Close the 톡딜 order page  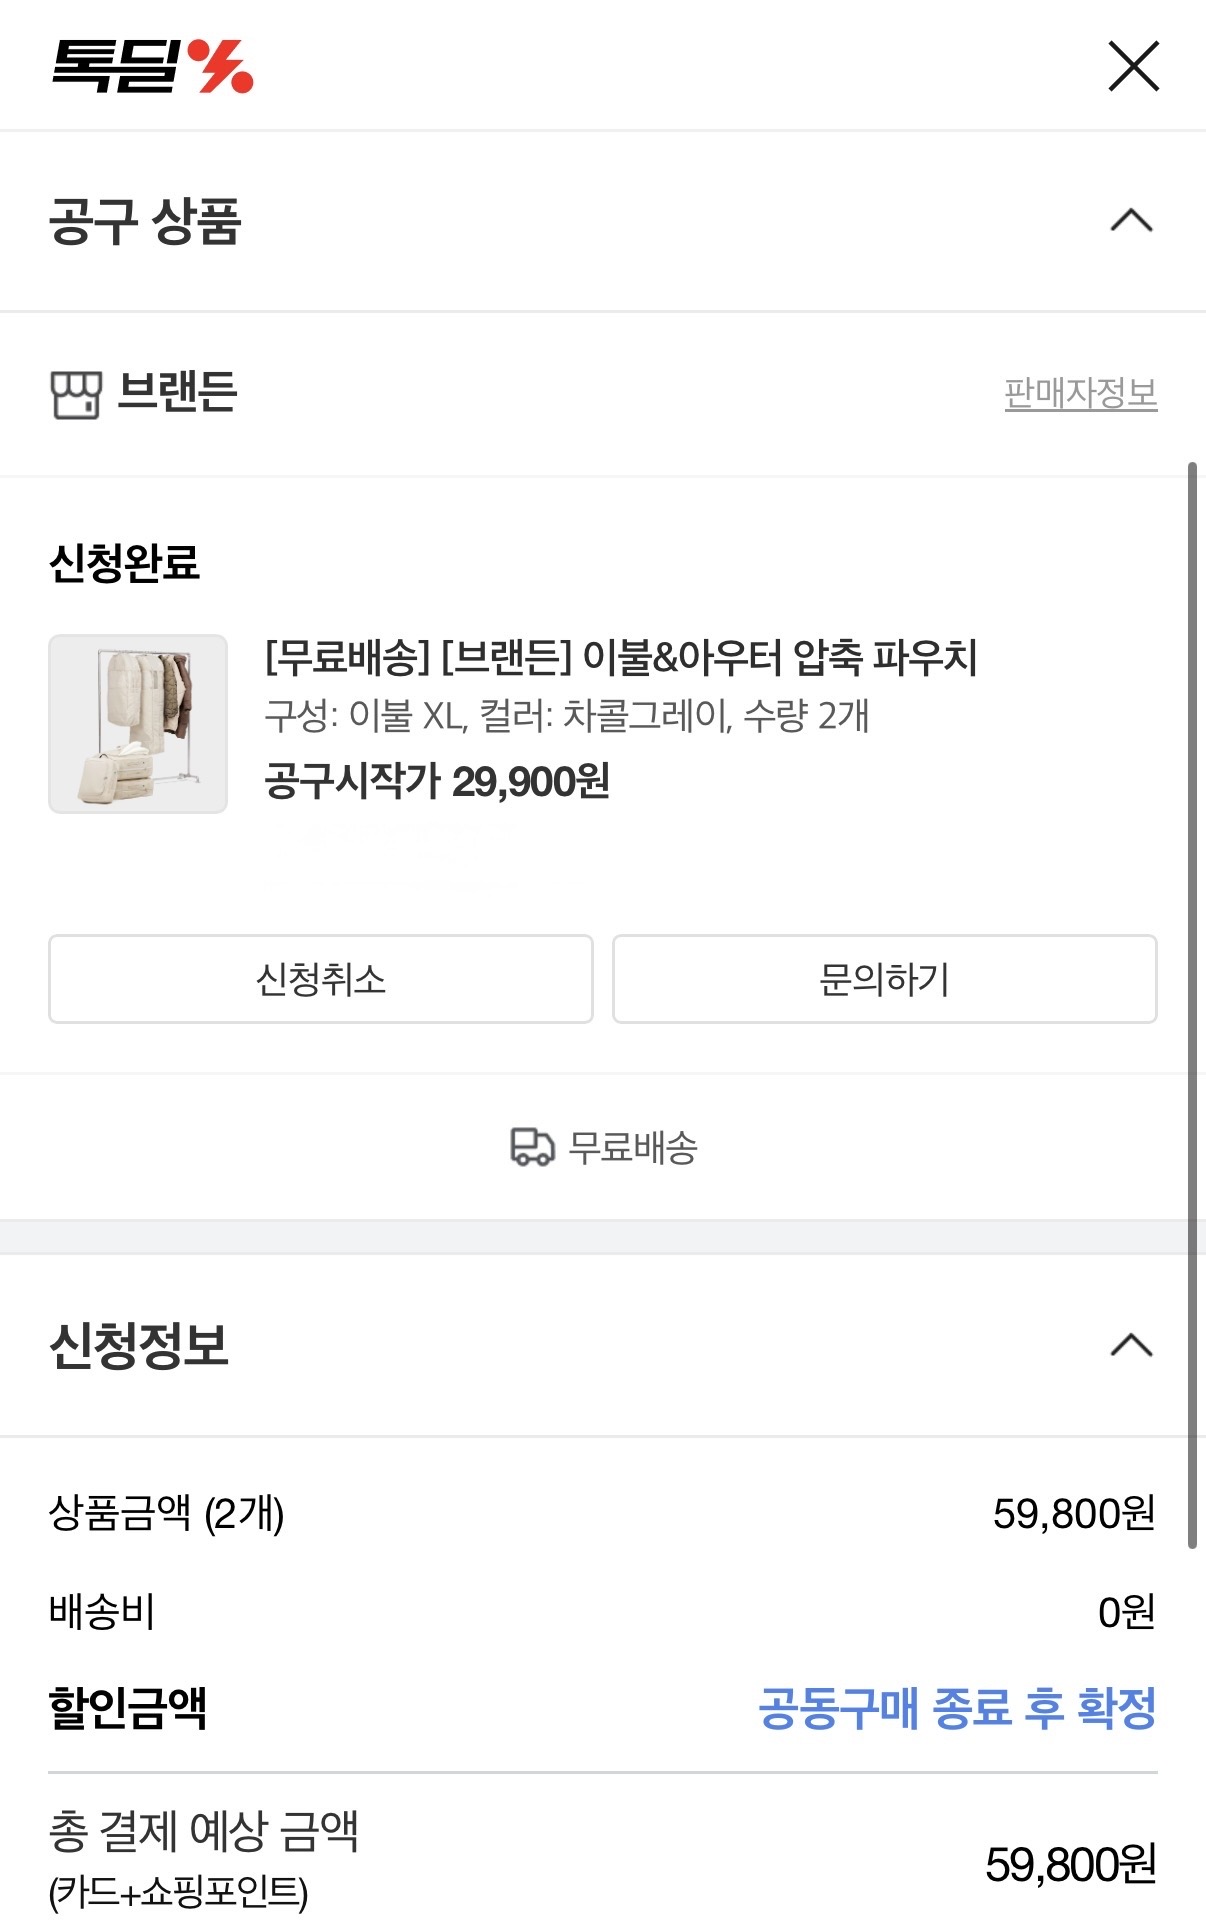click(x=1133, y=67)
